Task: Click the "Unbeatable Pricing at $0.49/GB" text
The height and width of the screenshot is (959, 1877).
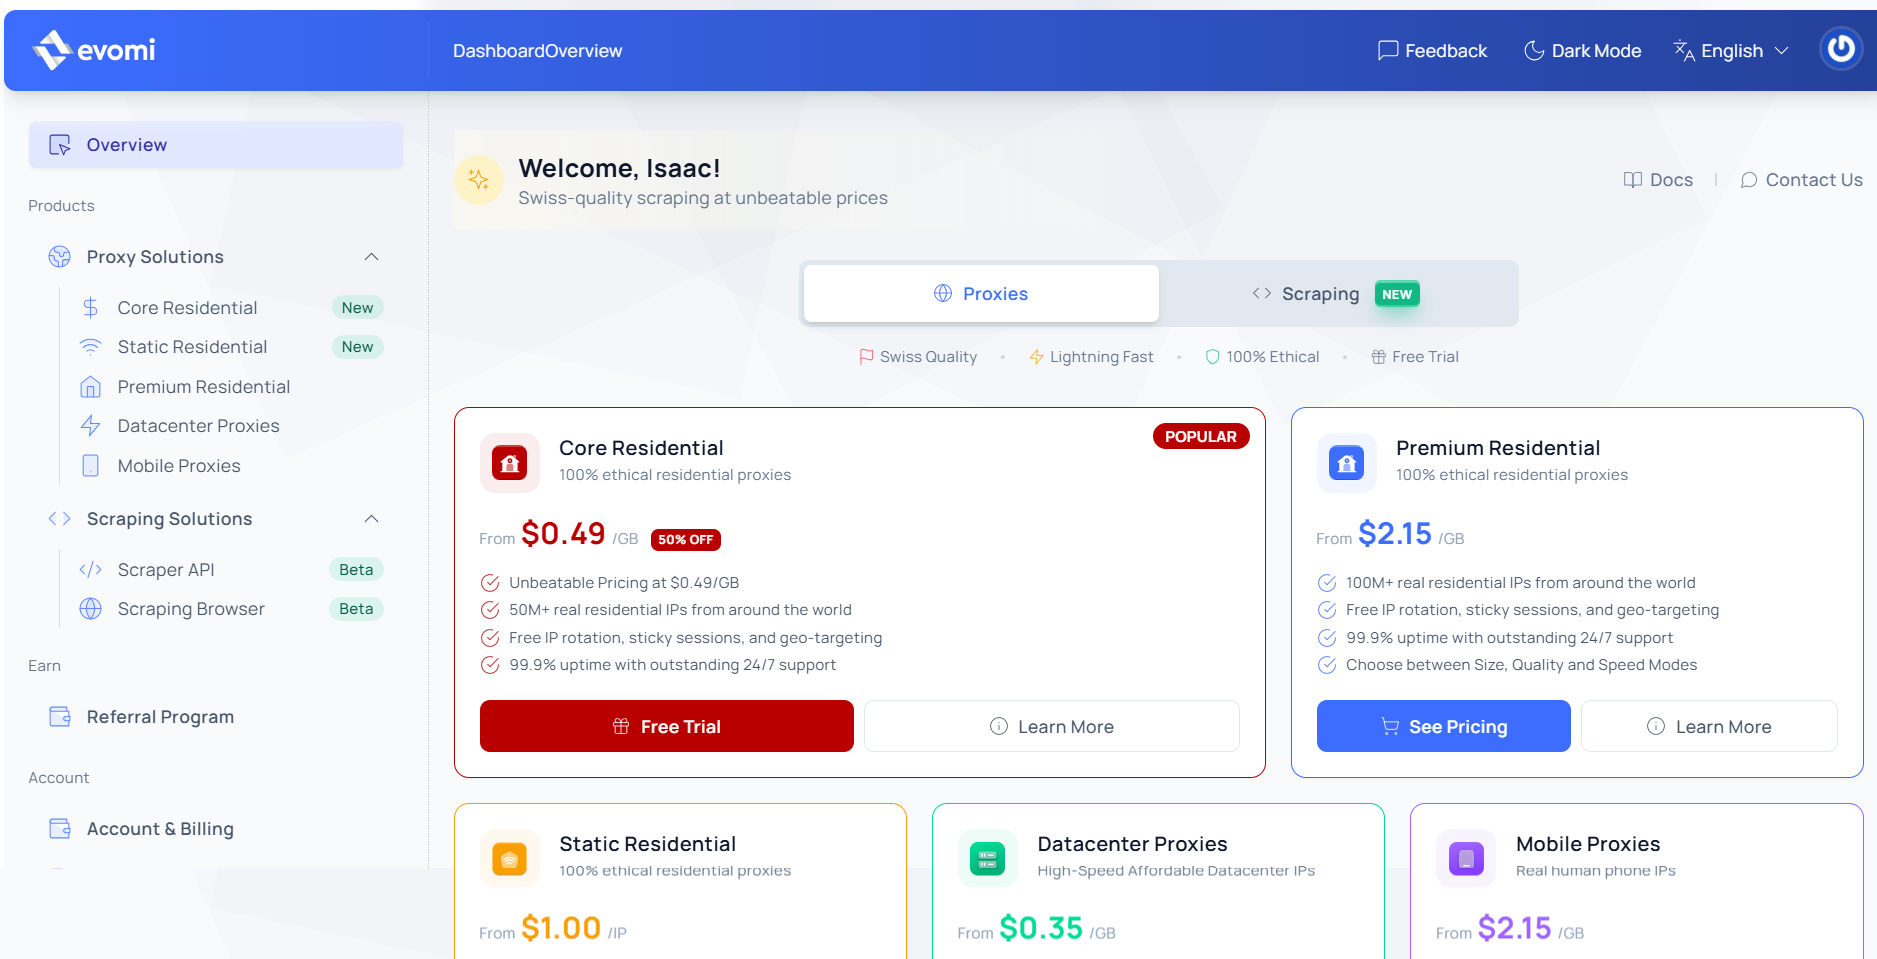Action: point(624,583)
